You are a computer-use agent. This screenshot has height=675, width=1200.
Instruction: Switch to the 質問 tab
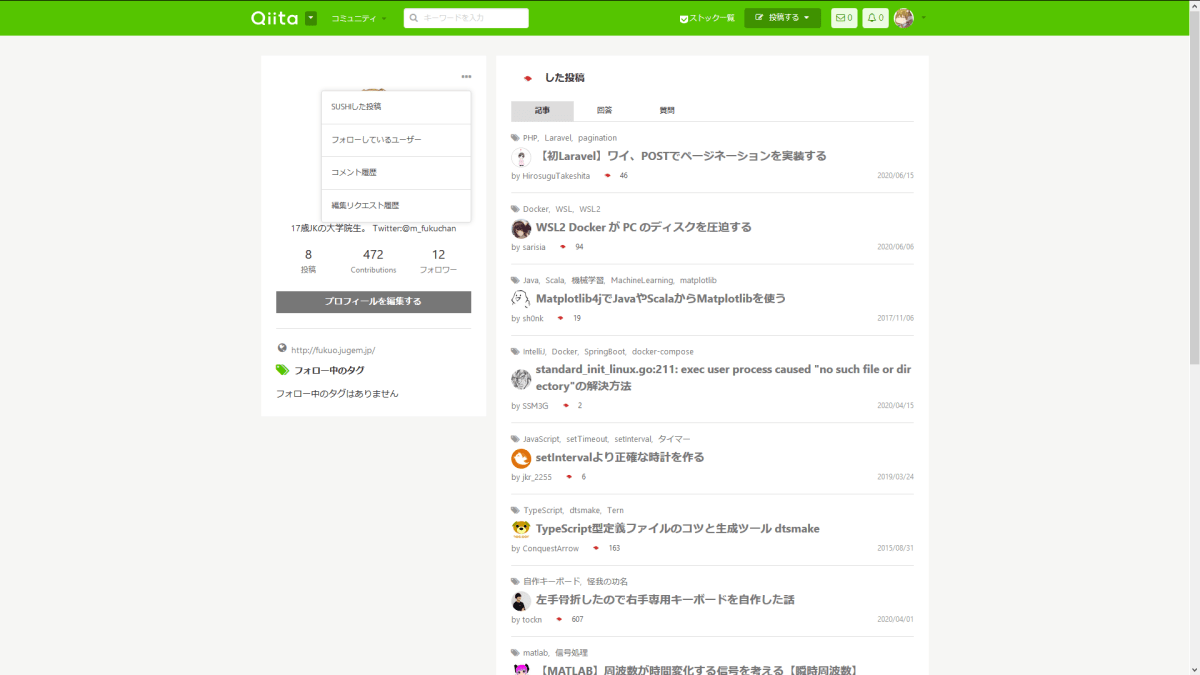667,111
